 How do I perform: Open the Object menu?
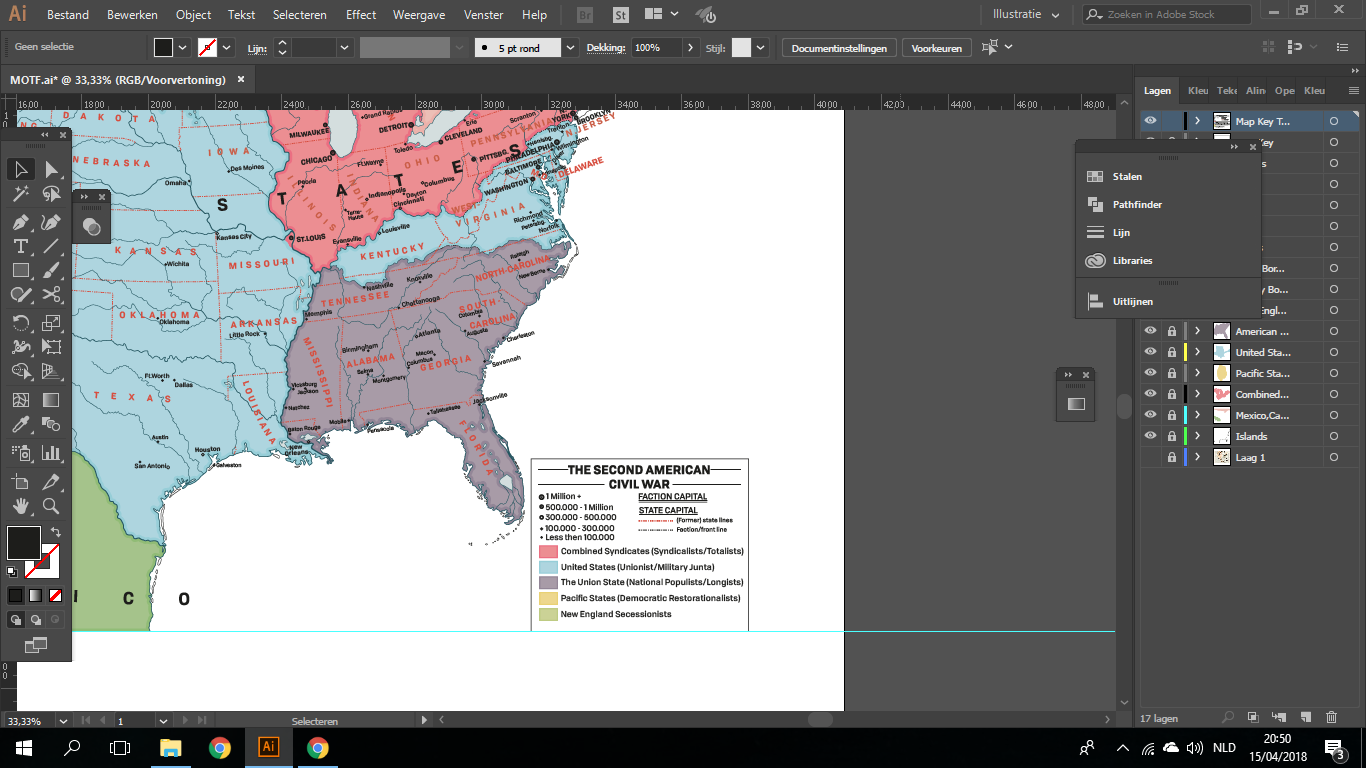[194, 14]
